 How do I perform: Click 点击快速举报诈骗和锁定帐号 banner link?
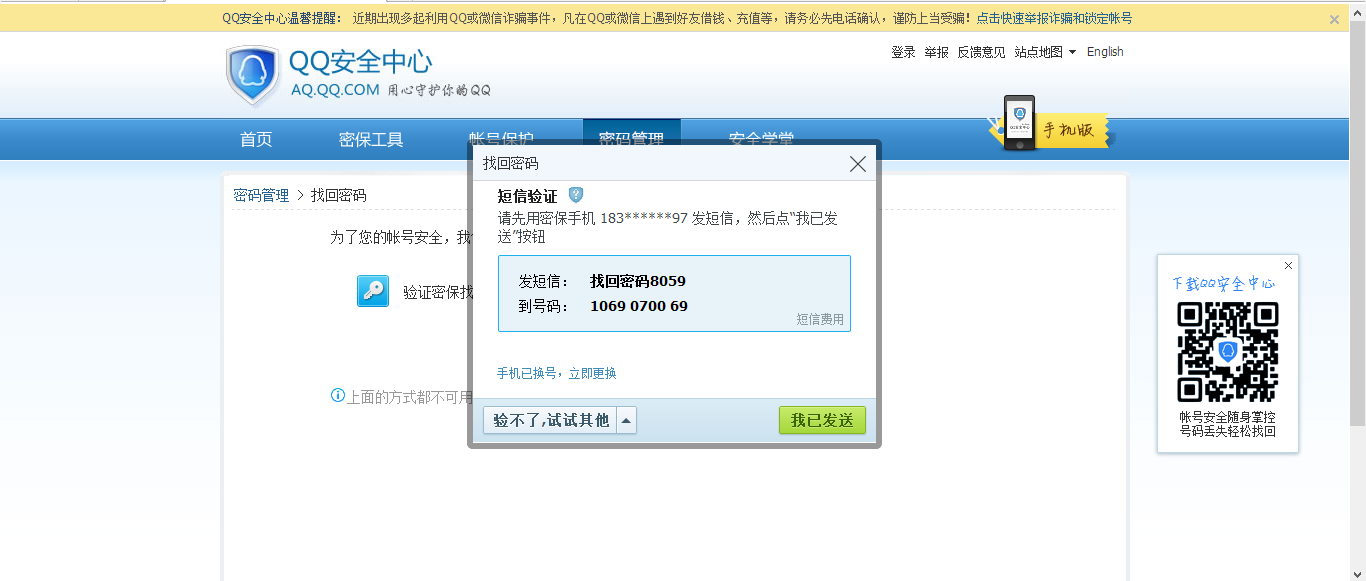[1054, 18]
